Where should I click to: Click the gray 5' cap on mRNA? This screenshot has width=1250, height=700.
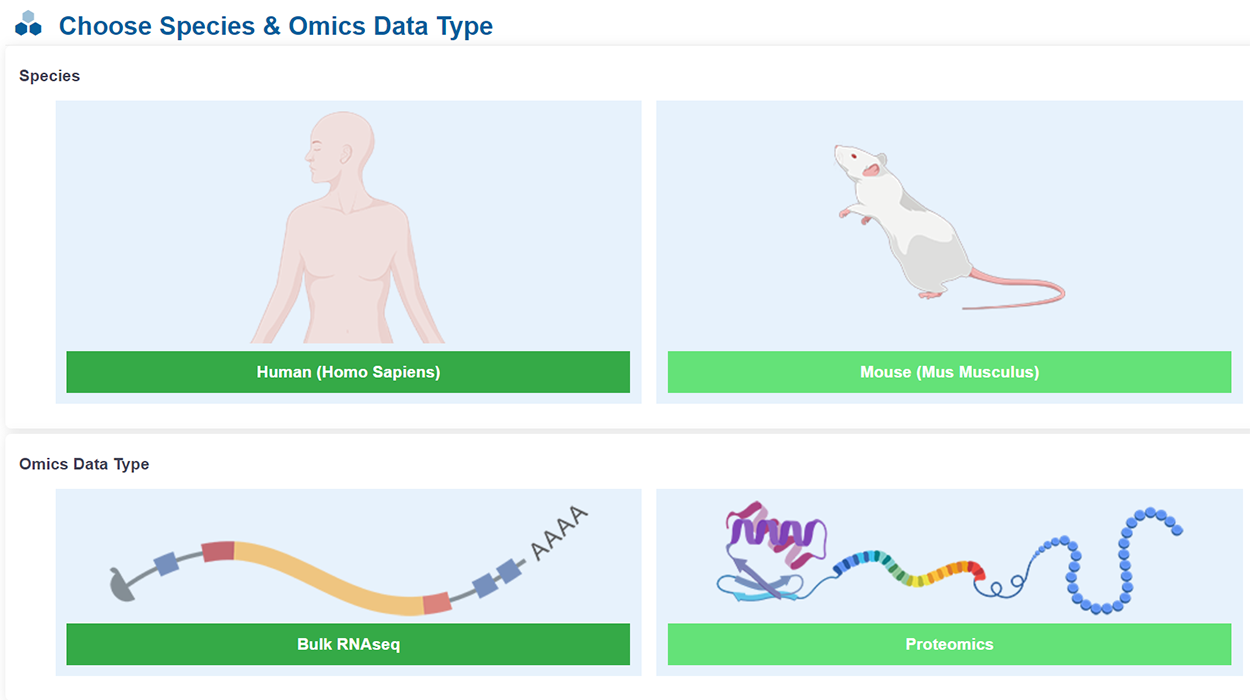click(x=121, y=586)
